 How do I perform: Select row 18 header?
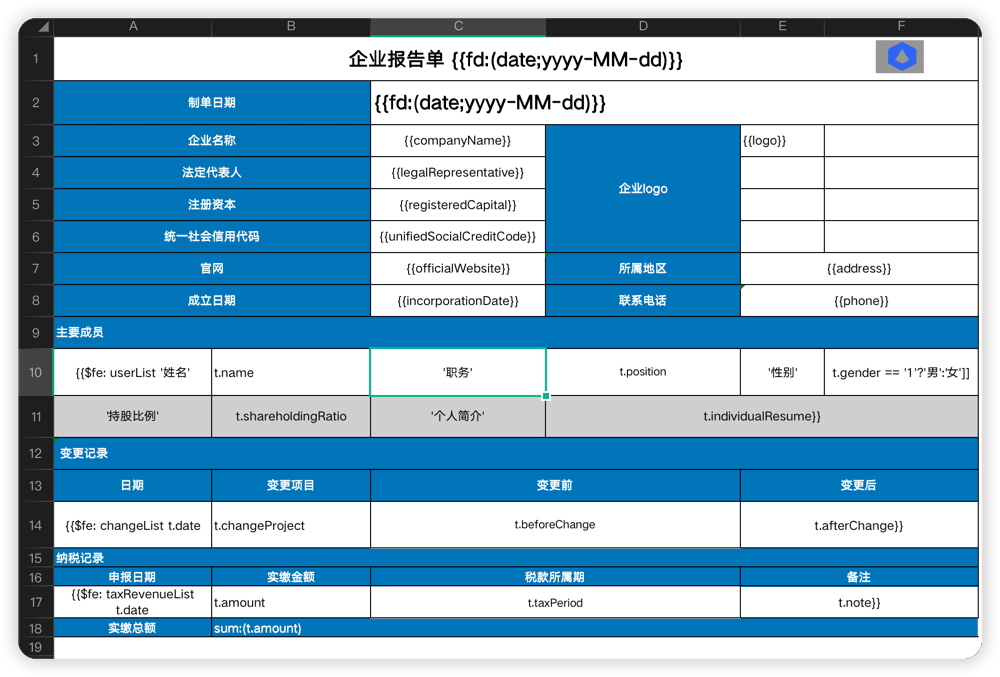coord(36,628)
